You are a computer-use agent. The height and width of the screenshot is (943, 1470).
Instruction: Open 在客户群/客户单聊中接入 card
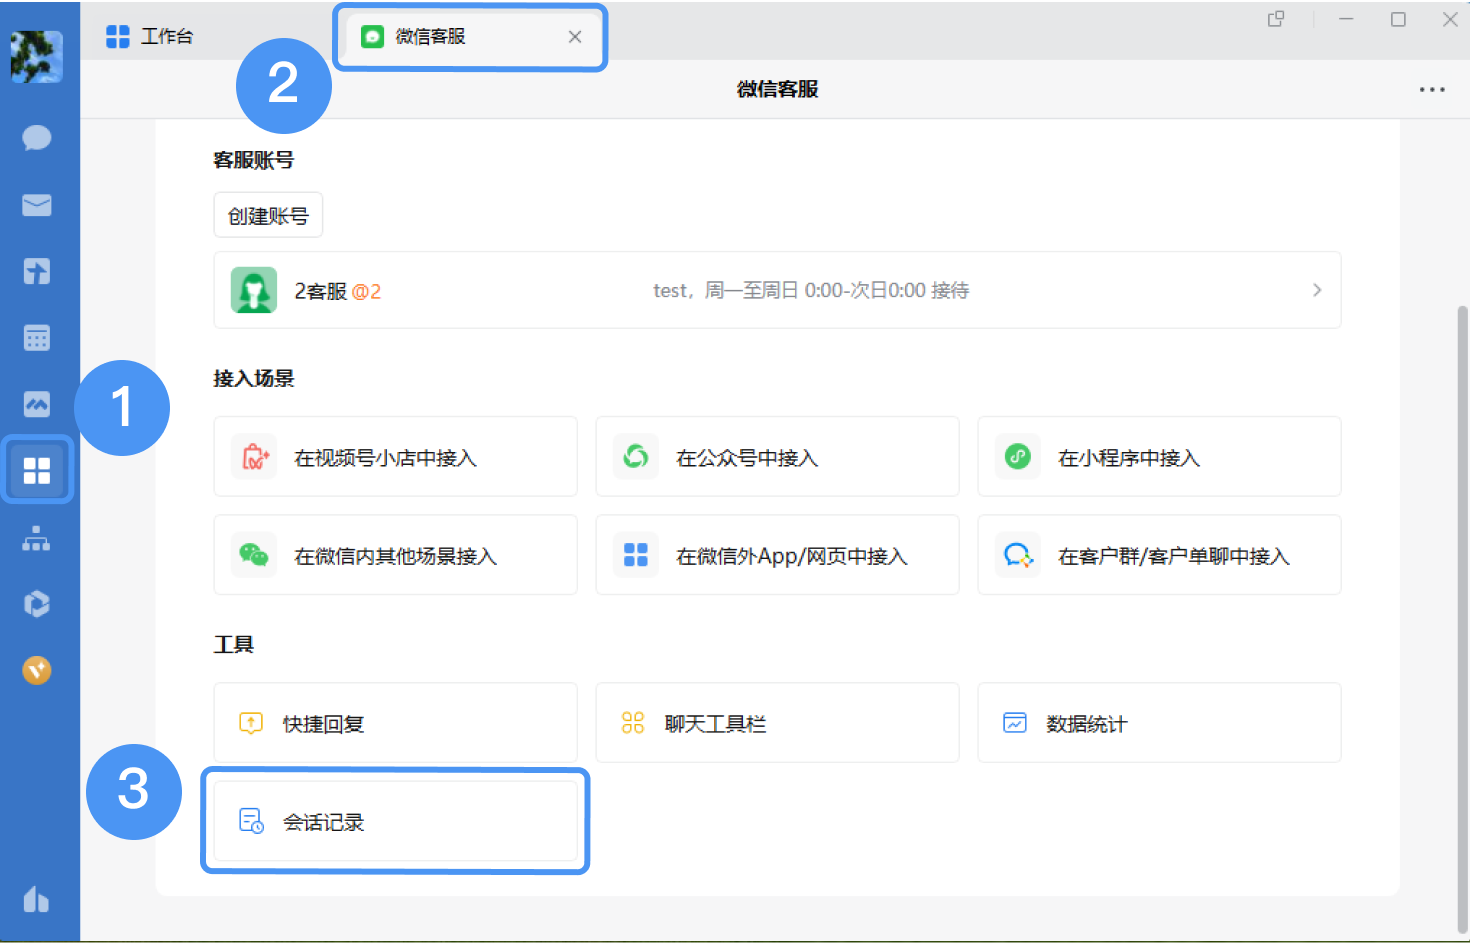click(1159, 555)
